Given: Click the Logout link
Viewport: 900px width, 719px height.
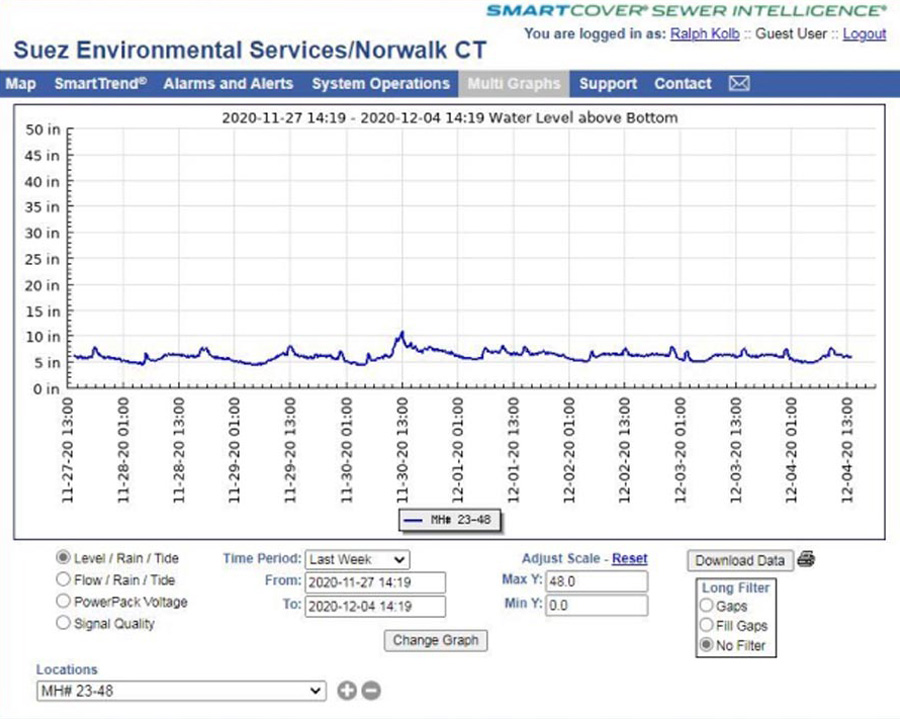Looking at the screenshot, I should coord(864,34).
